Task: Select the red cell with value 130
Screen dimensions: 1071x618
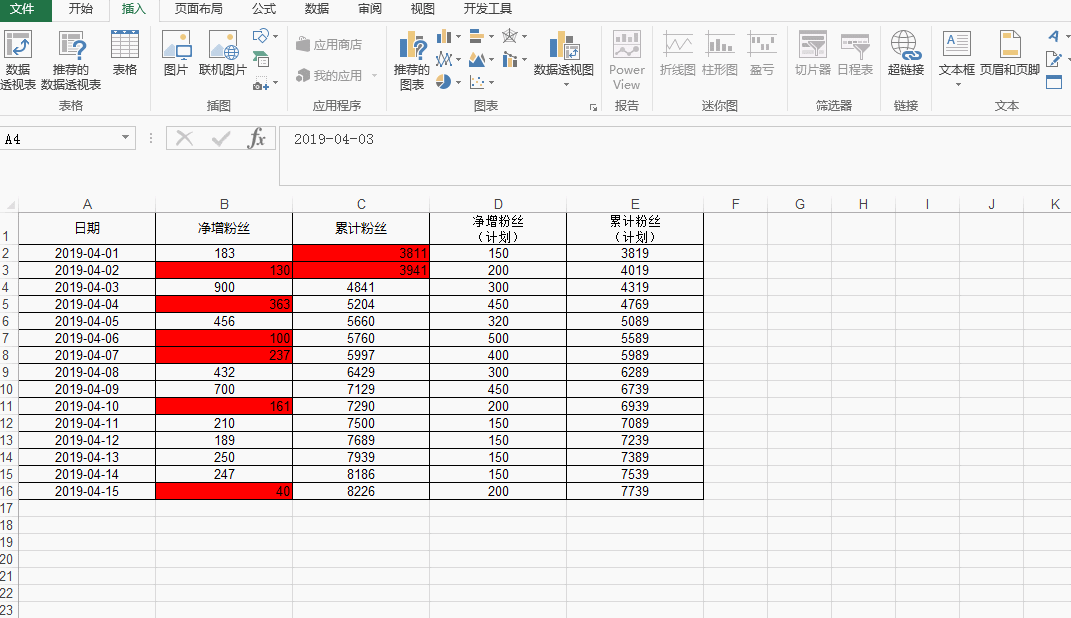Action: 224,270
